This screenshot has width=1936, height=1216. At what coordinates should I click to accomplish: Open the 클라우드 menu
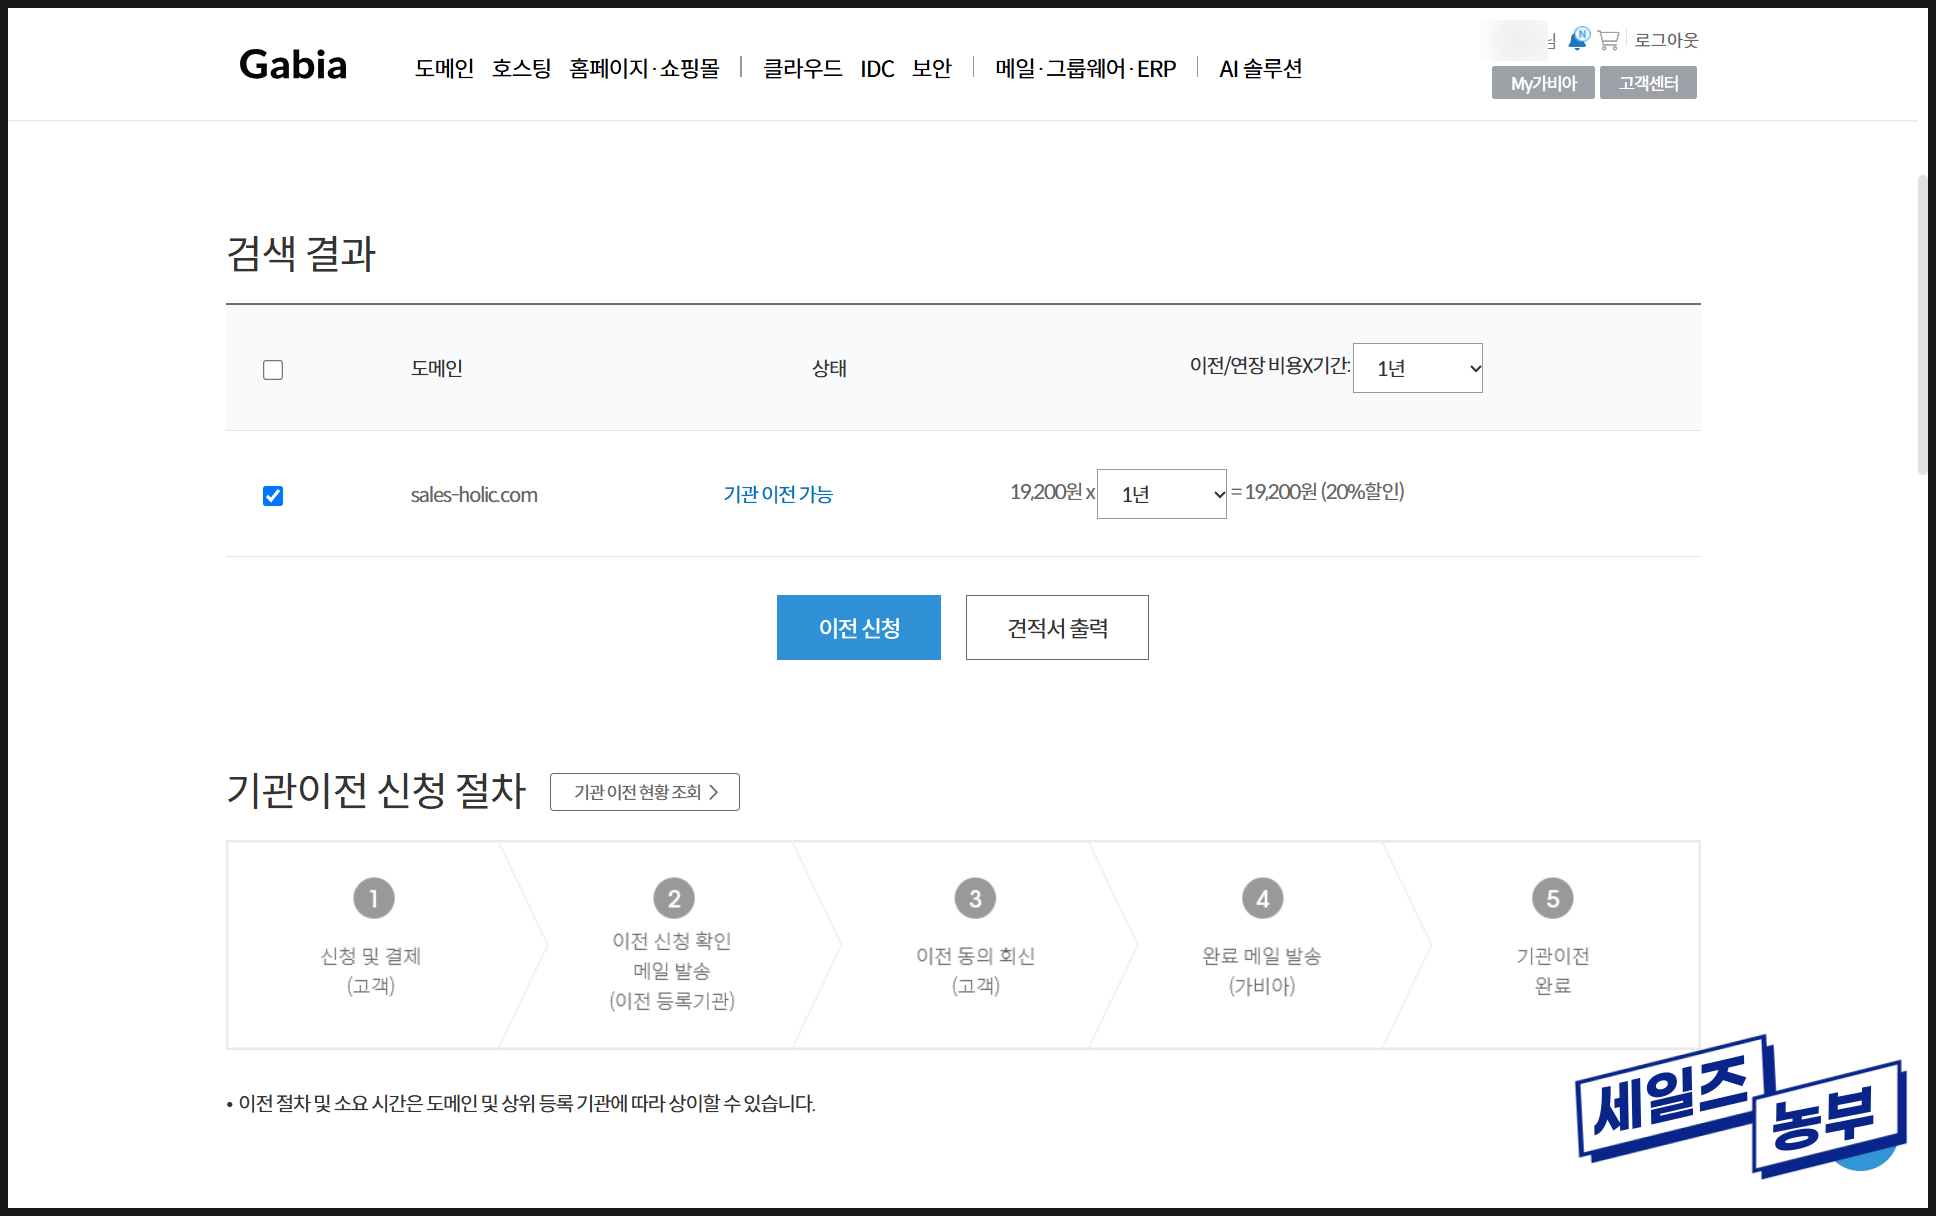tap(802, 68)
